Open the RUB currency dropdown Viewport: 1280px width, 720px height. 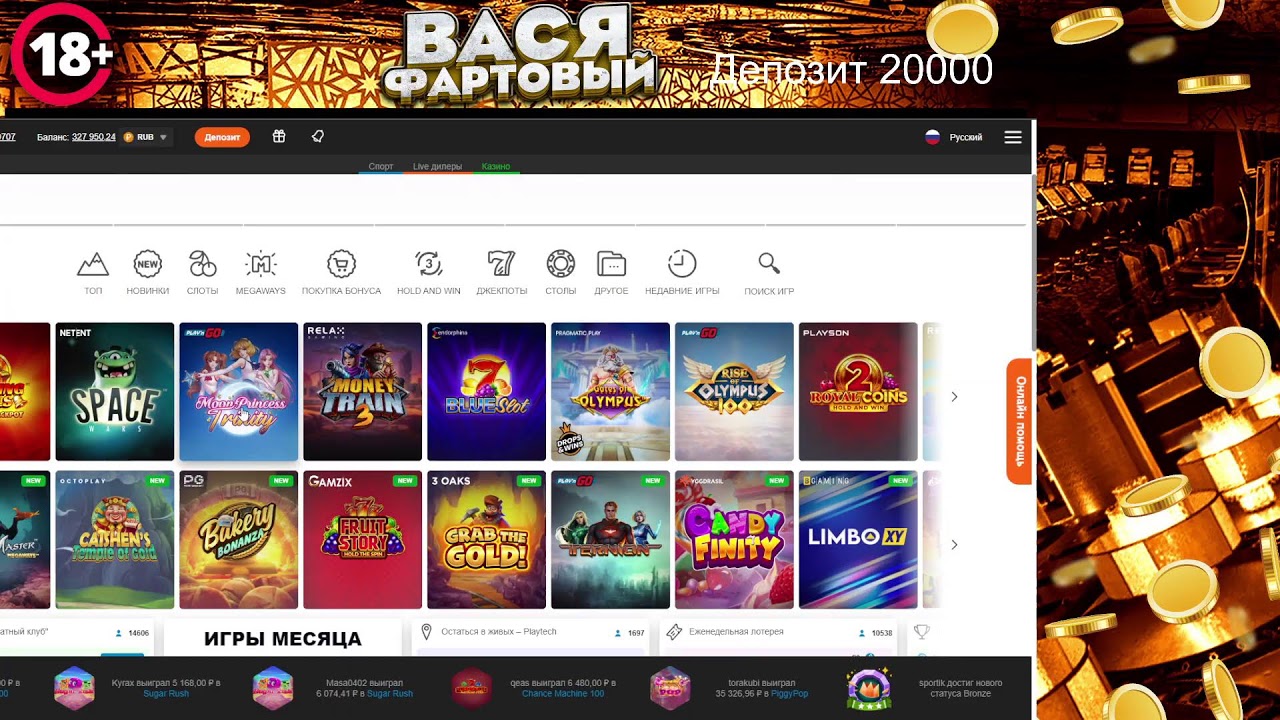click(x=146, y=137)
